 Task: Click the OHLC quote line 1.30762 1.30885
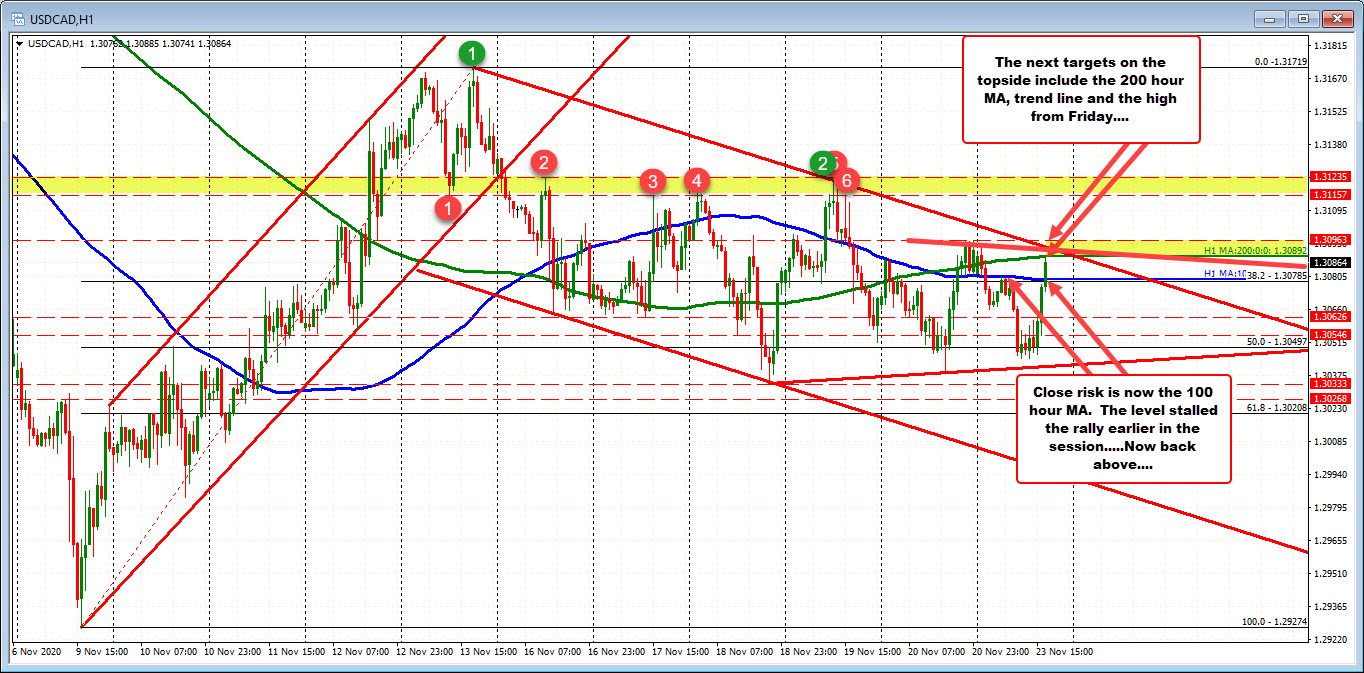tap(160, 43)
